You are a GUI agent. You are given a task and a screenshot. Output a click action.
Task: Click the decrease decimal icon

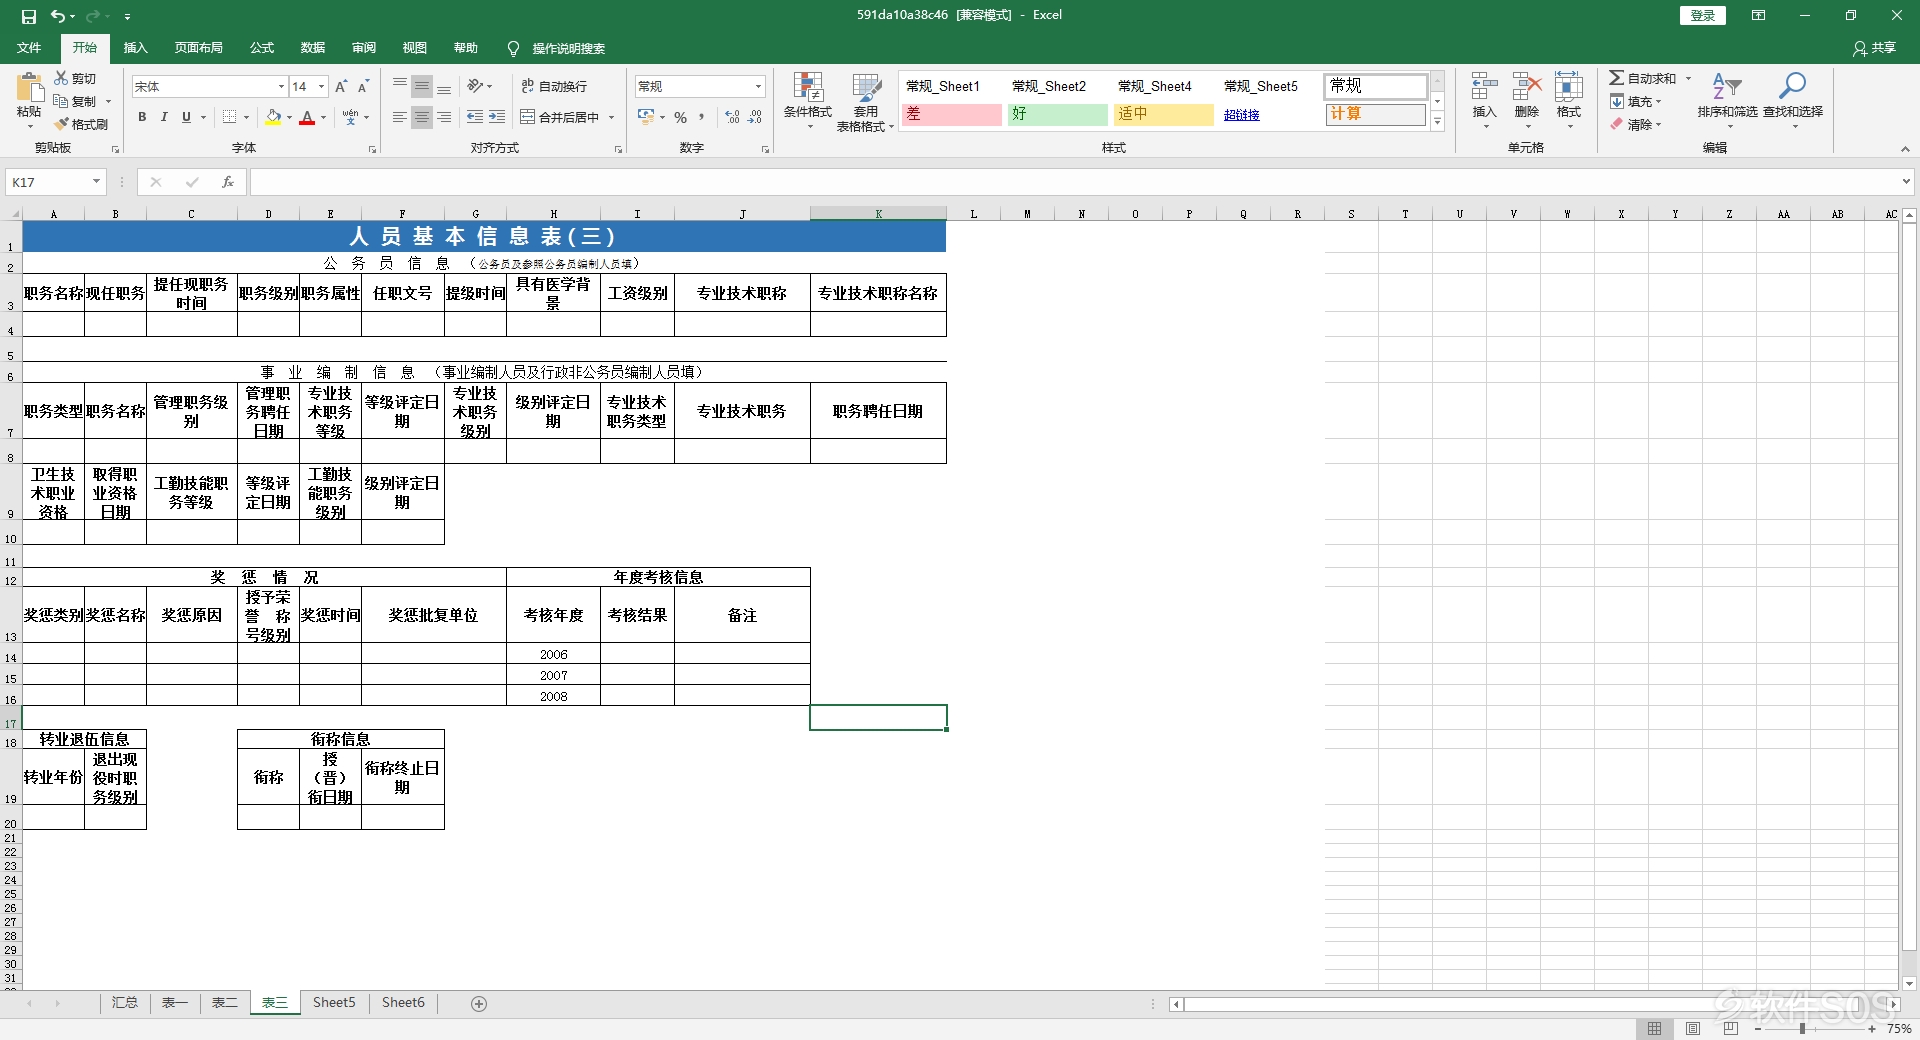[756, 117]
